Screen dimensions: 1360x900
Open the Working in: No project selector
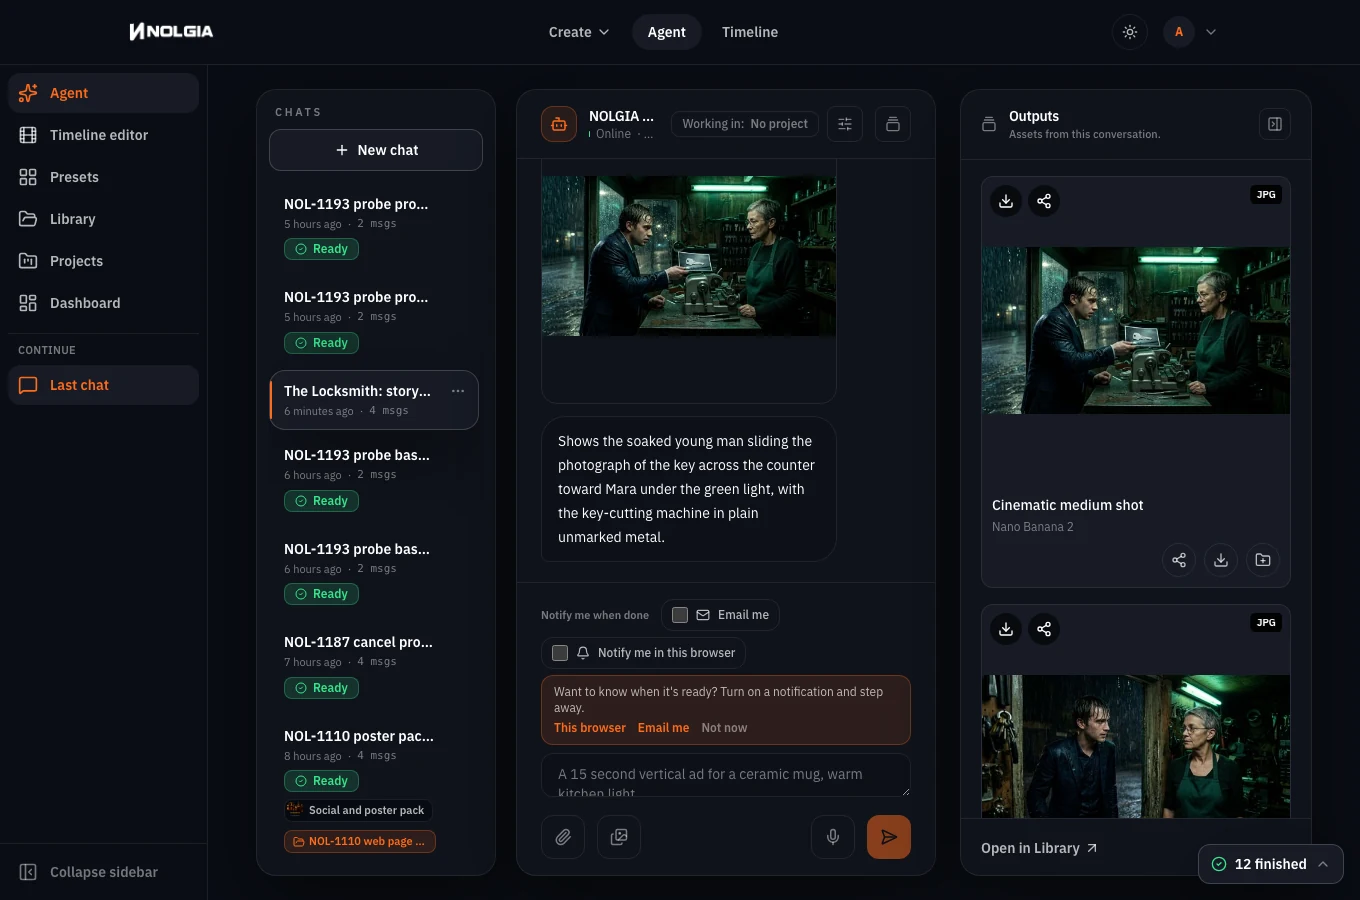pos(745,124)
